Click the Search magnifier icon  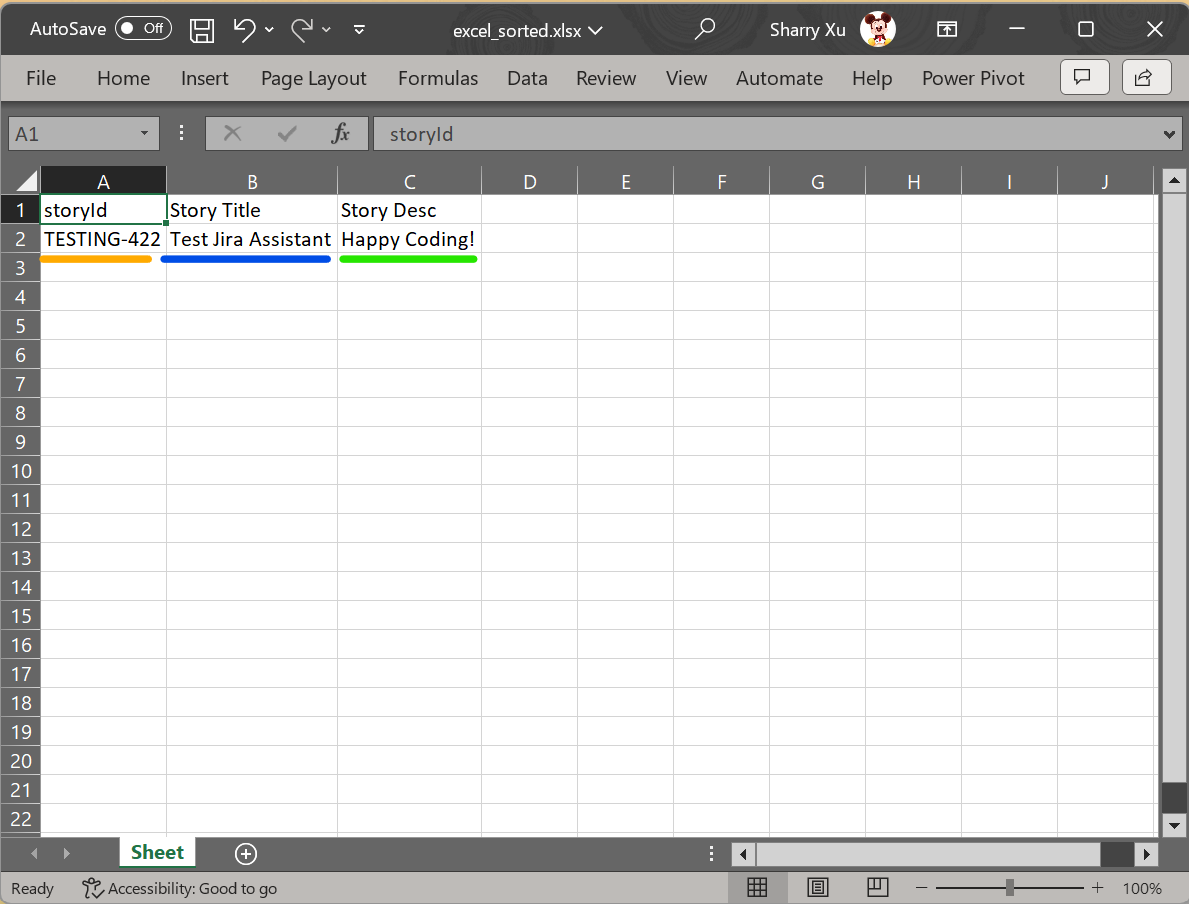point(704,29)
